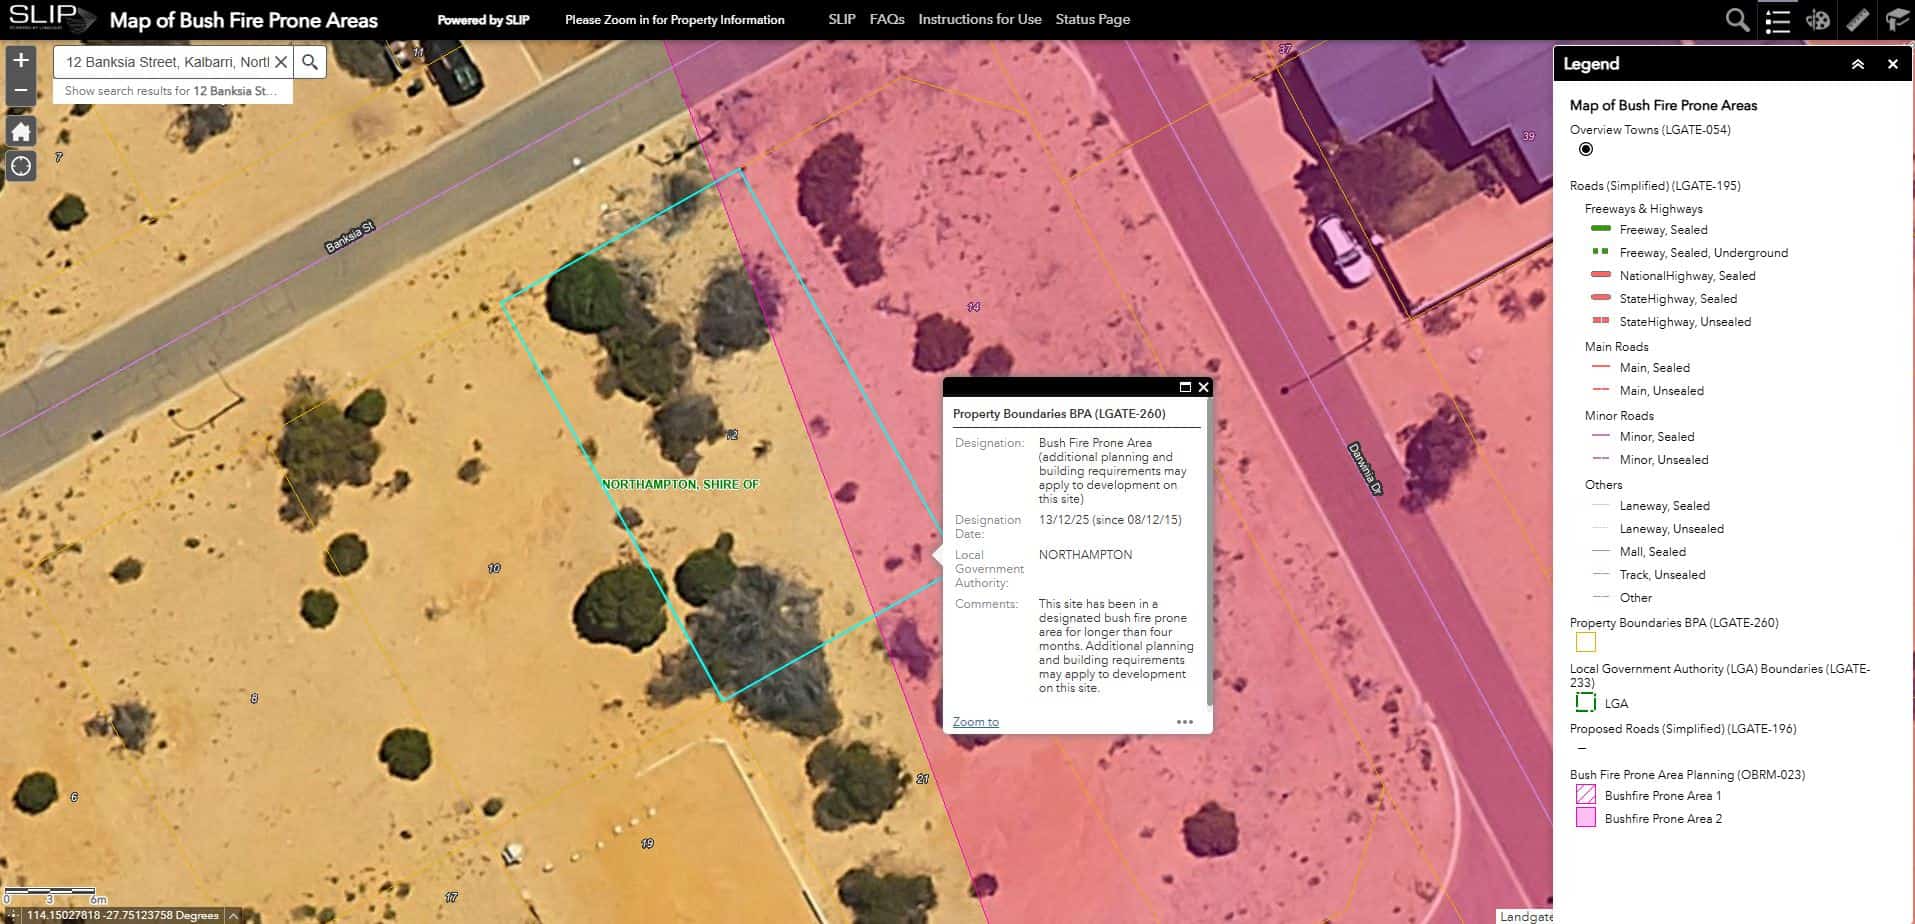Zoom out the map with minus button
The image size is (1915, 924).
click(21, 91)
